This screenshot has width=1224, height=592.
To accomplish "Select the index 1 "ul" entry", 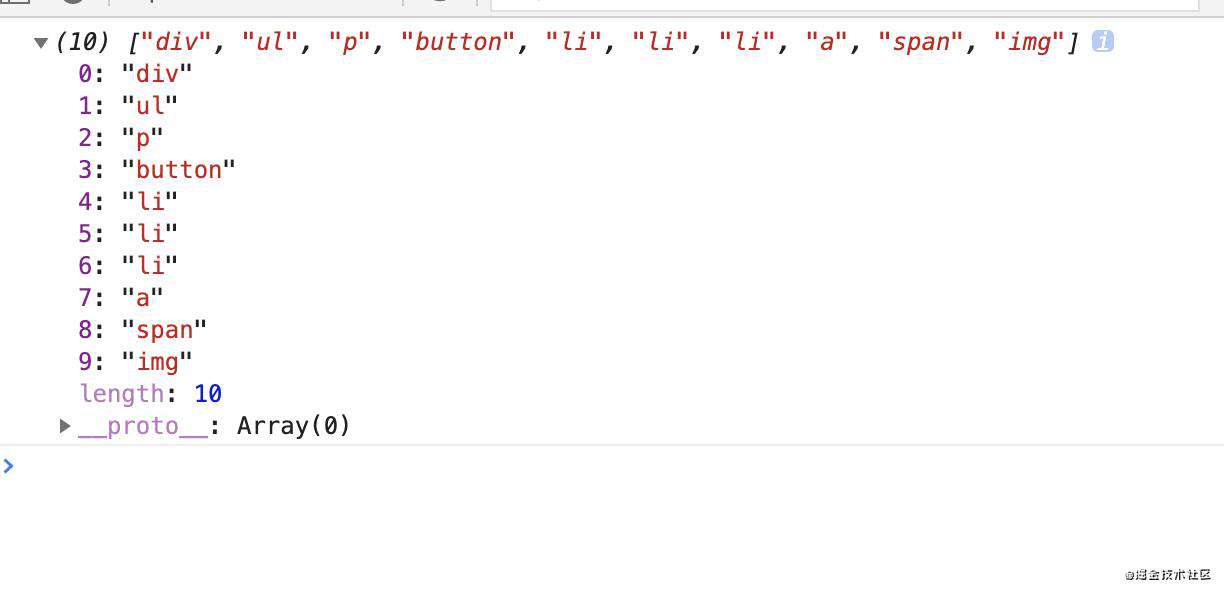I will [128, 105].
